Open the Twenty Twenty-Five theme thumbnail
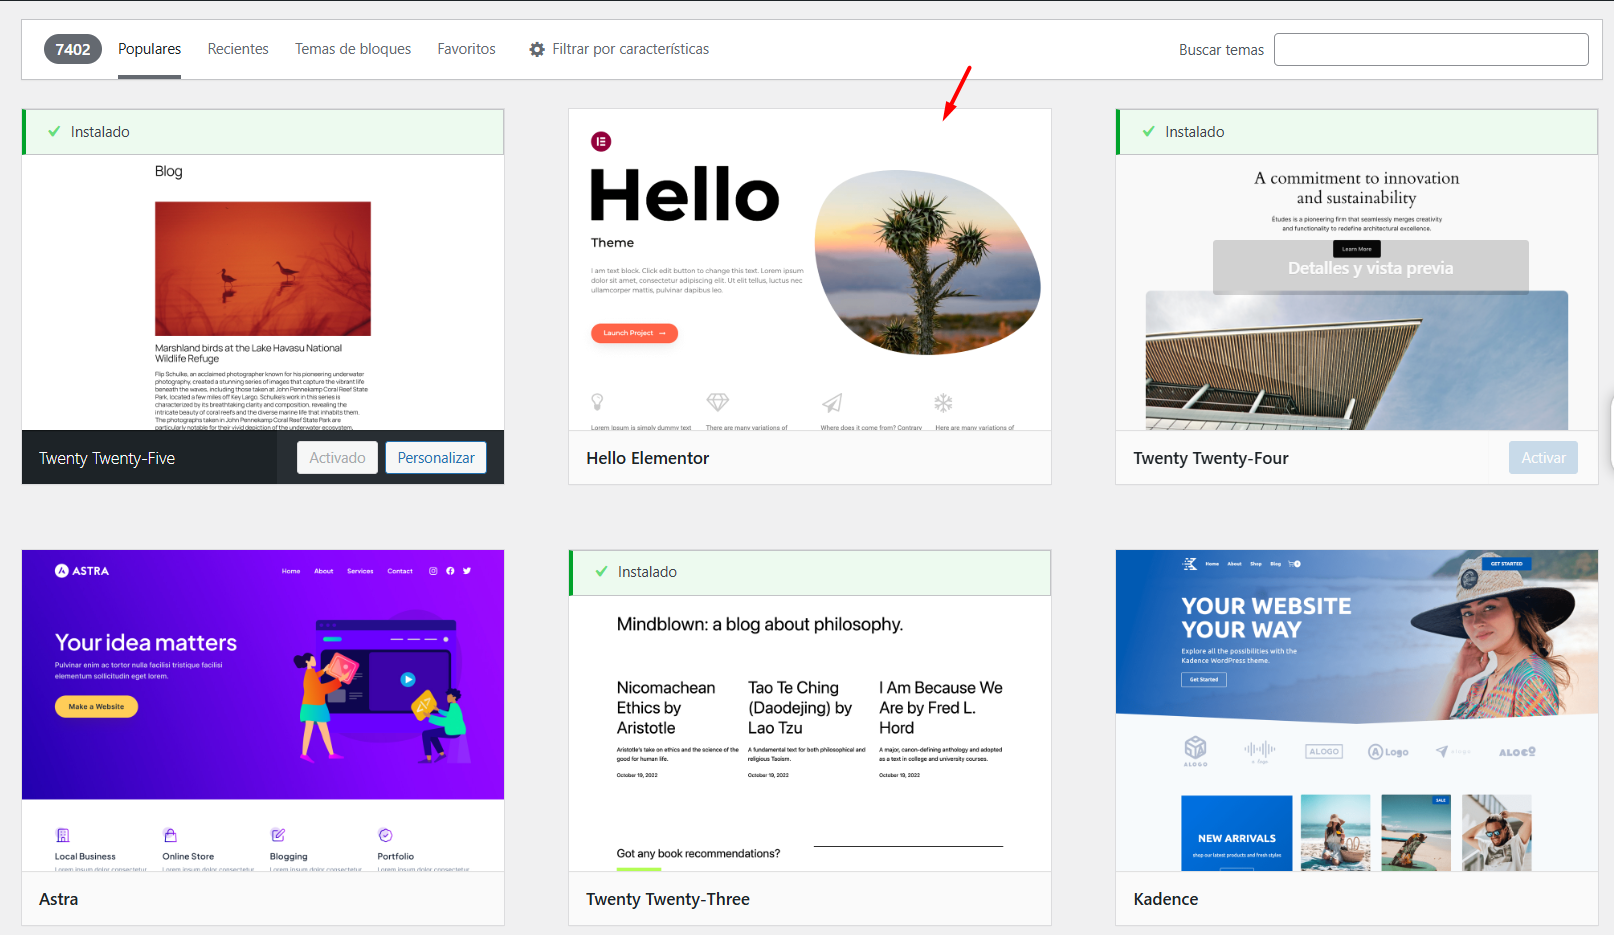This screenshot has width=1614, height=935. point(263,292)
